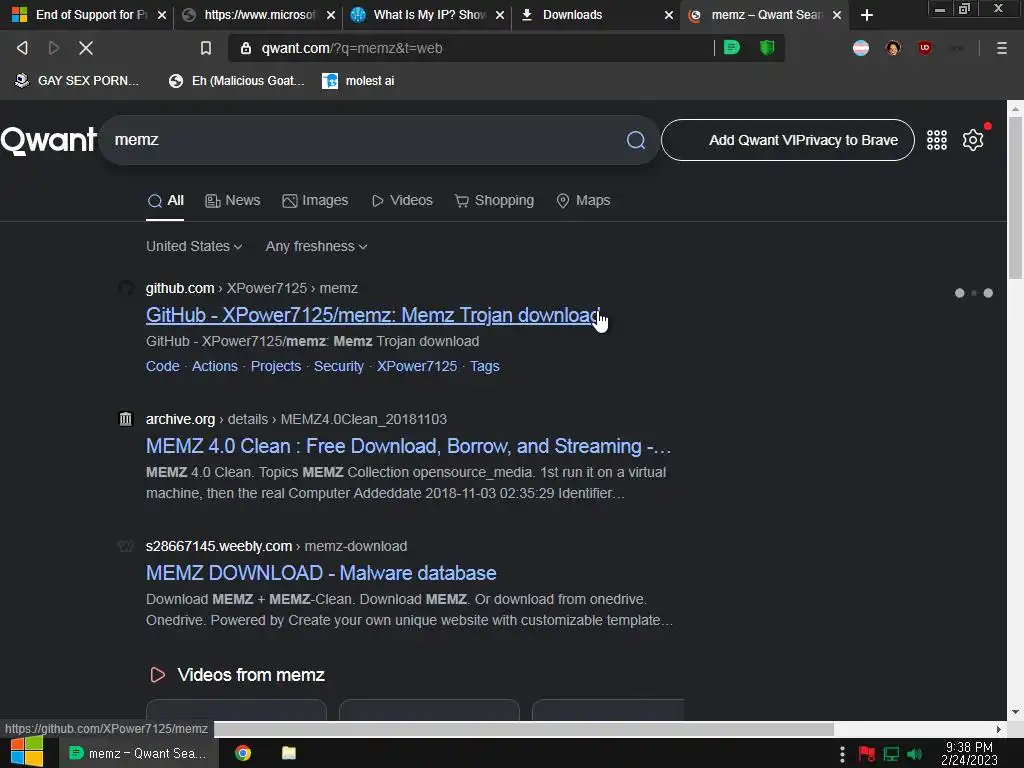Screen dimensions: 1024x768
Task: Open the Security sublink under GitHub result
Action: point(338,366)
